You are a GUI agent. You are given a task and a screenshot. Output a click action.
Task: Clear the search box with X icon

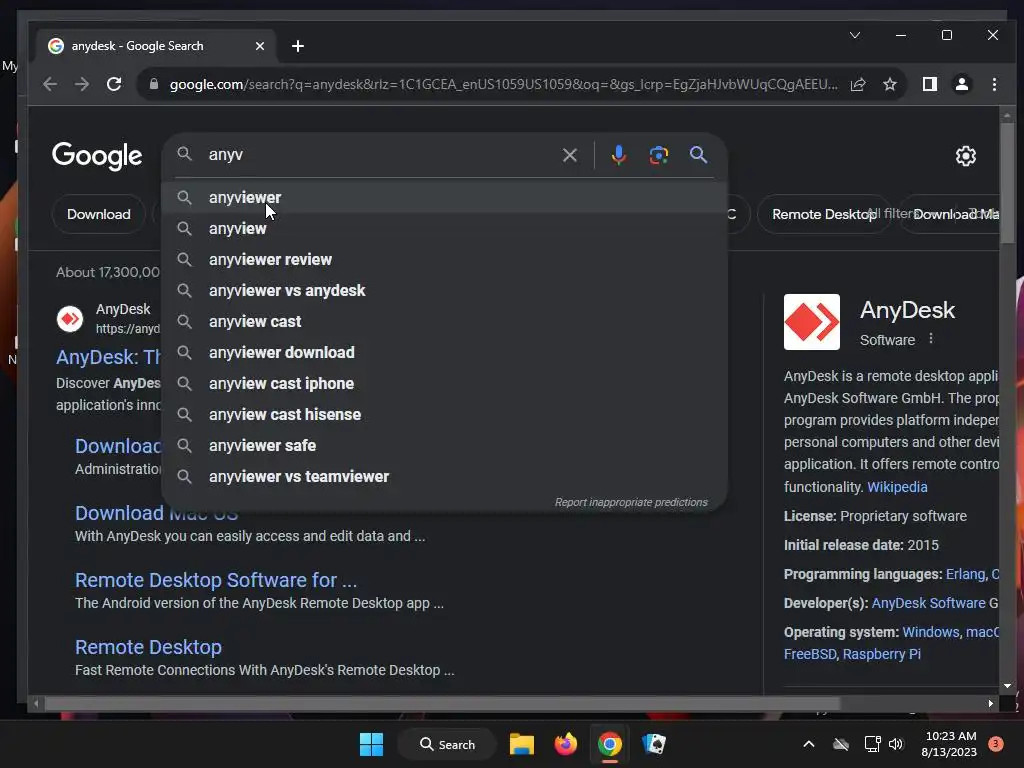(569, 155)
